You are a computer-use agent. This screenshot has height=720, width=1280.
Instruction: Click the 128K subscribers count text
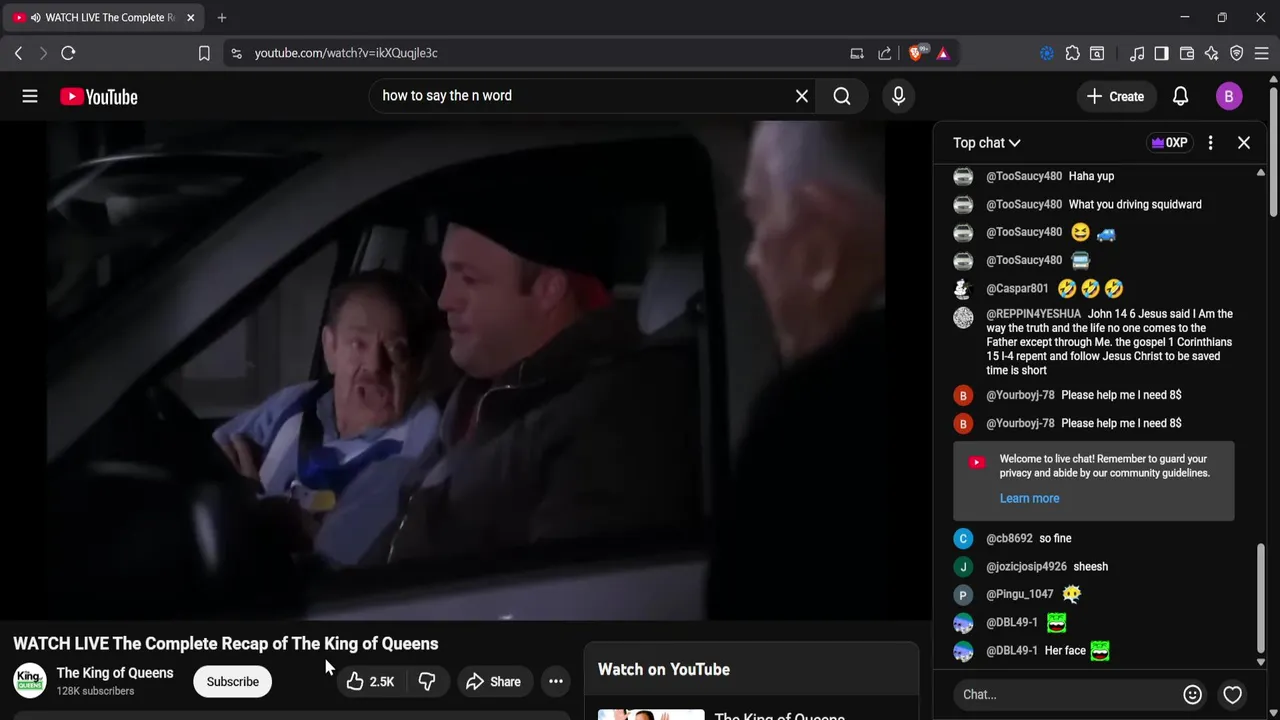coord(95,691)
